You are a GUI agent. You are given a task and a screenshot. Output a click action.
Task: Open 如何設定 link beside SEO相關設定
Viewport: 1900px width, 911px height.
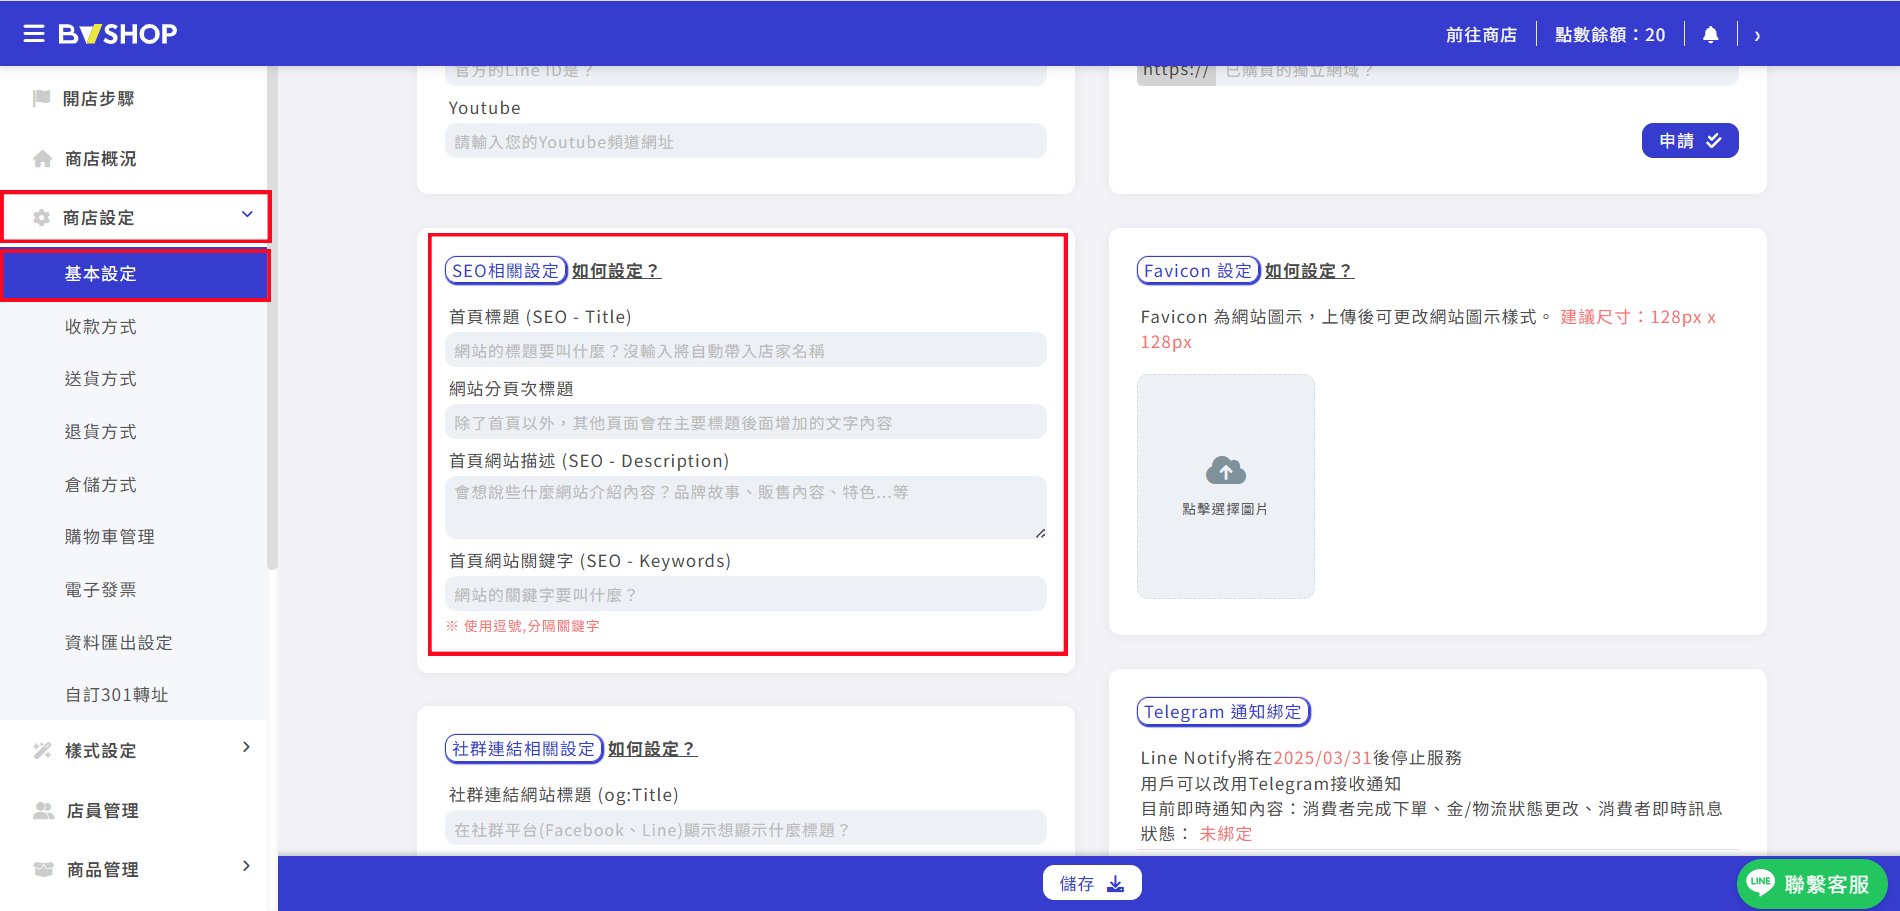click(616, 271)
